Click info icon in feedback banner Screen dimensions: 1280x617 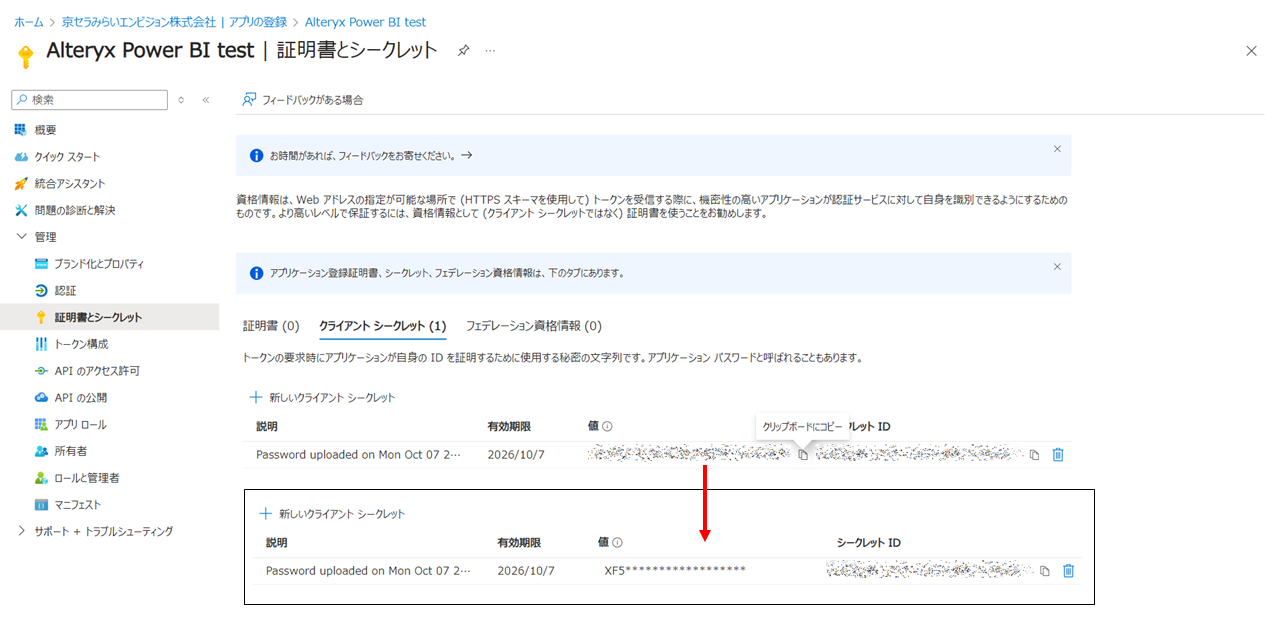point(257,156)
